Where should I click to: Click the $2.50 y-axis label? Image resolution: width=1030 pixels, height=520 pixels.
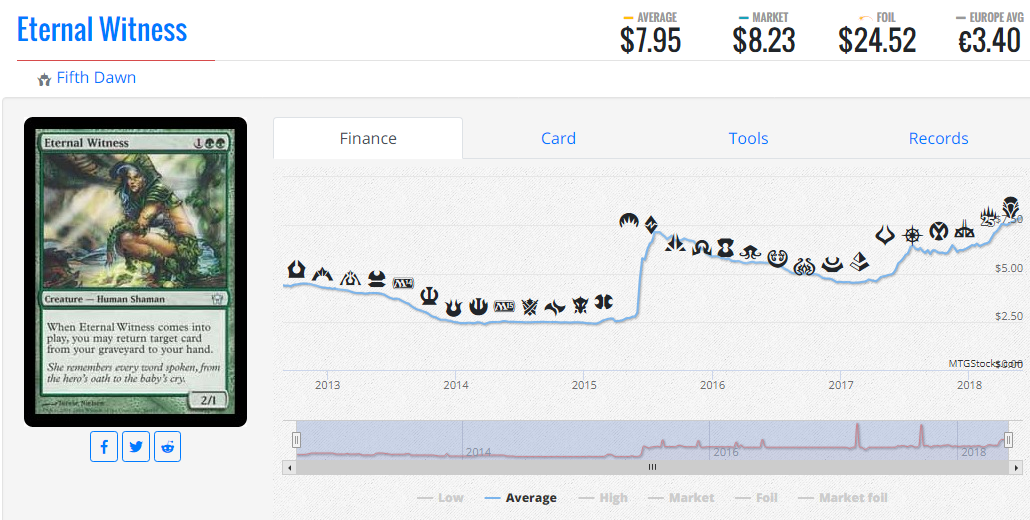1008,316
